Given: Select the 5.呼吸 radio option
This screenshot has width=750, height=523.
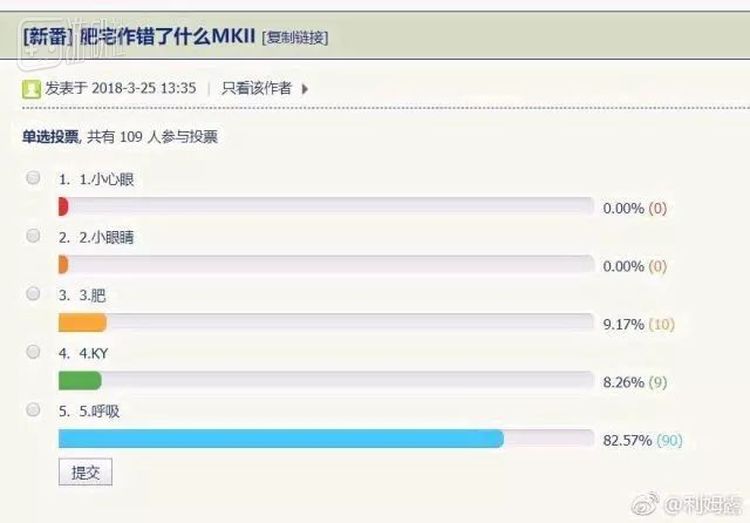Looking at the screenshot, I should [33, 410].
